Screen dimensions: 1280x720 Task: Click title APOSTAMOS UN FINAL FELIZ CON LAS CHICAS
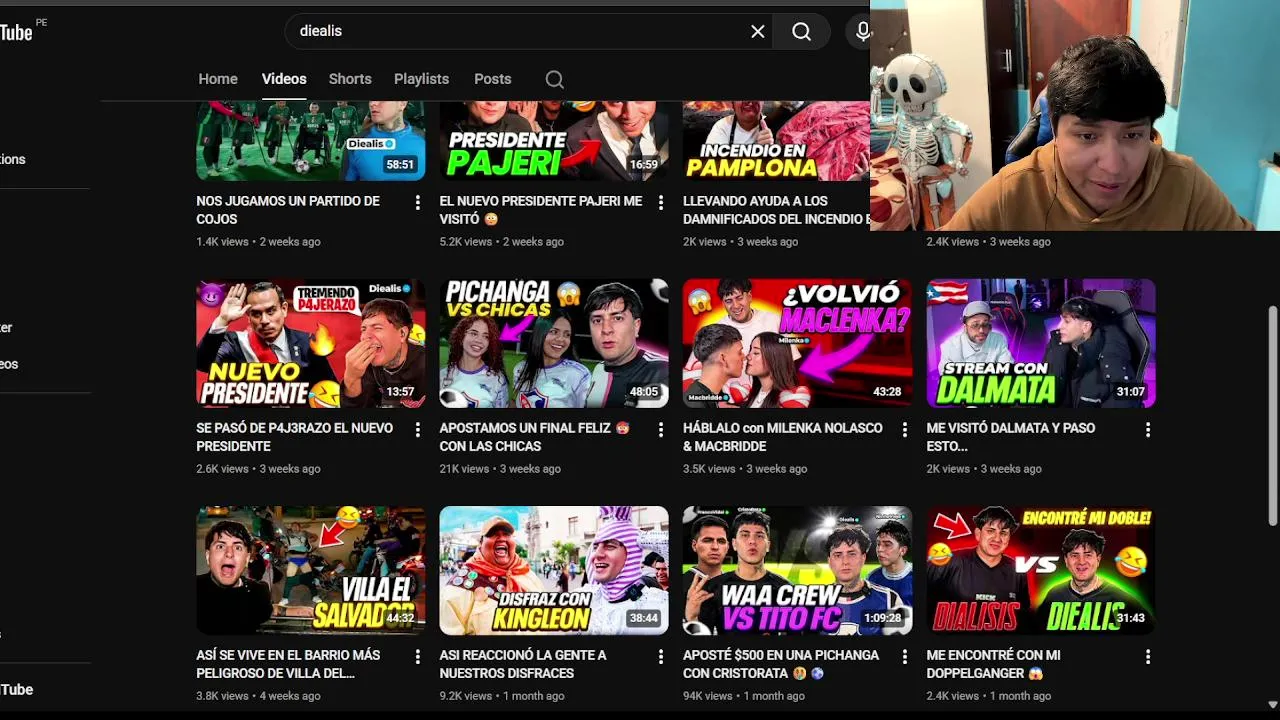coord(535,437)
